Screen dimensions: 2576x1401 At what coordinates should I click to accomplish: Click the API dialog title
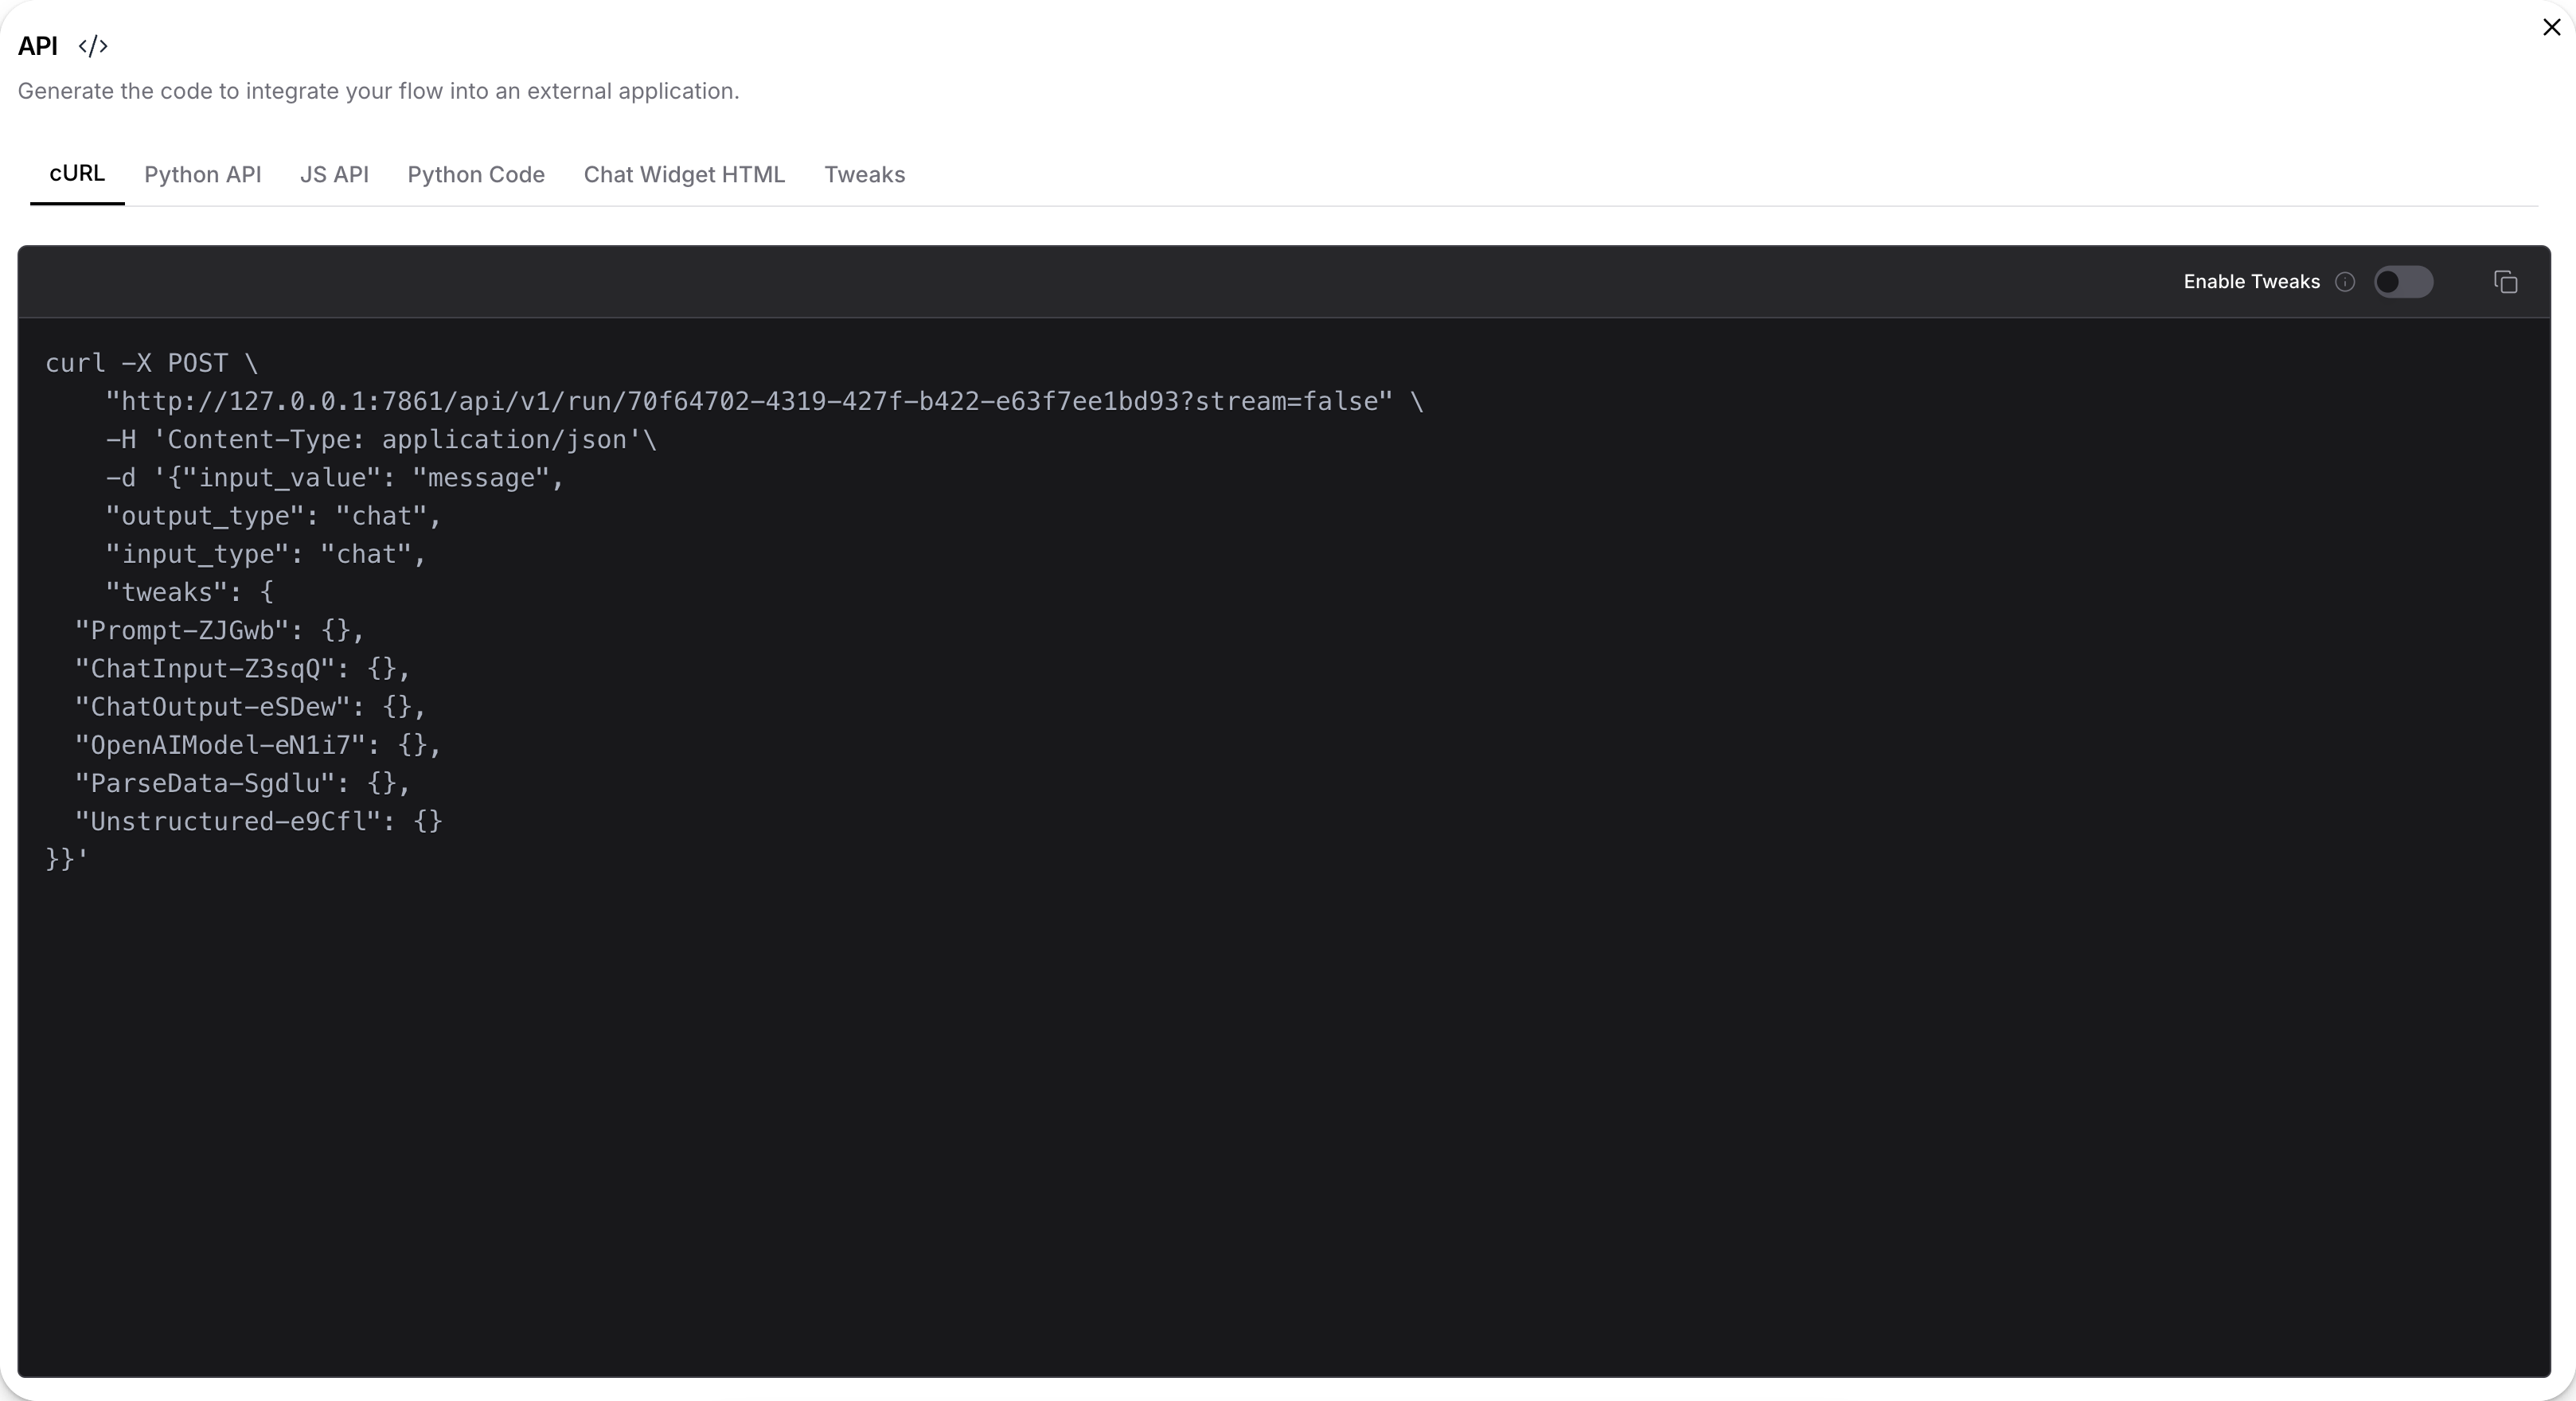38,46
